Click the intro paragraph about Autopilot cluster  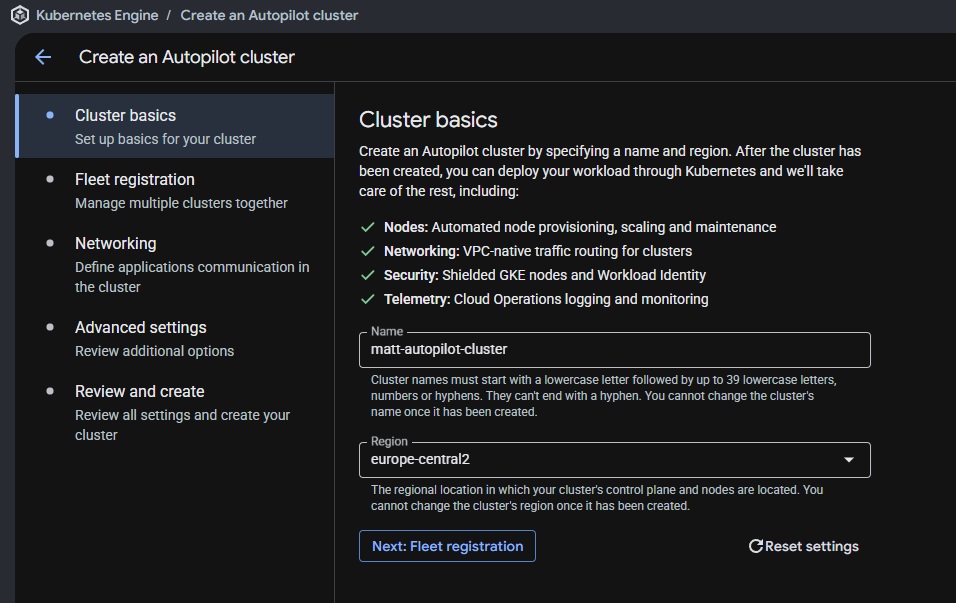tap(610, 171)
